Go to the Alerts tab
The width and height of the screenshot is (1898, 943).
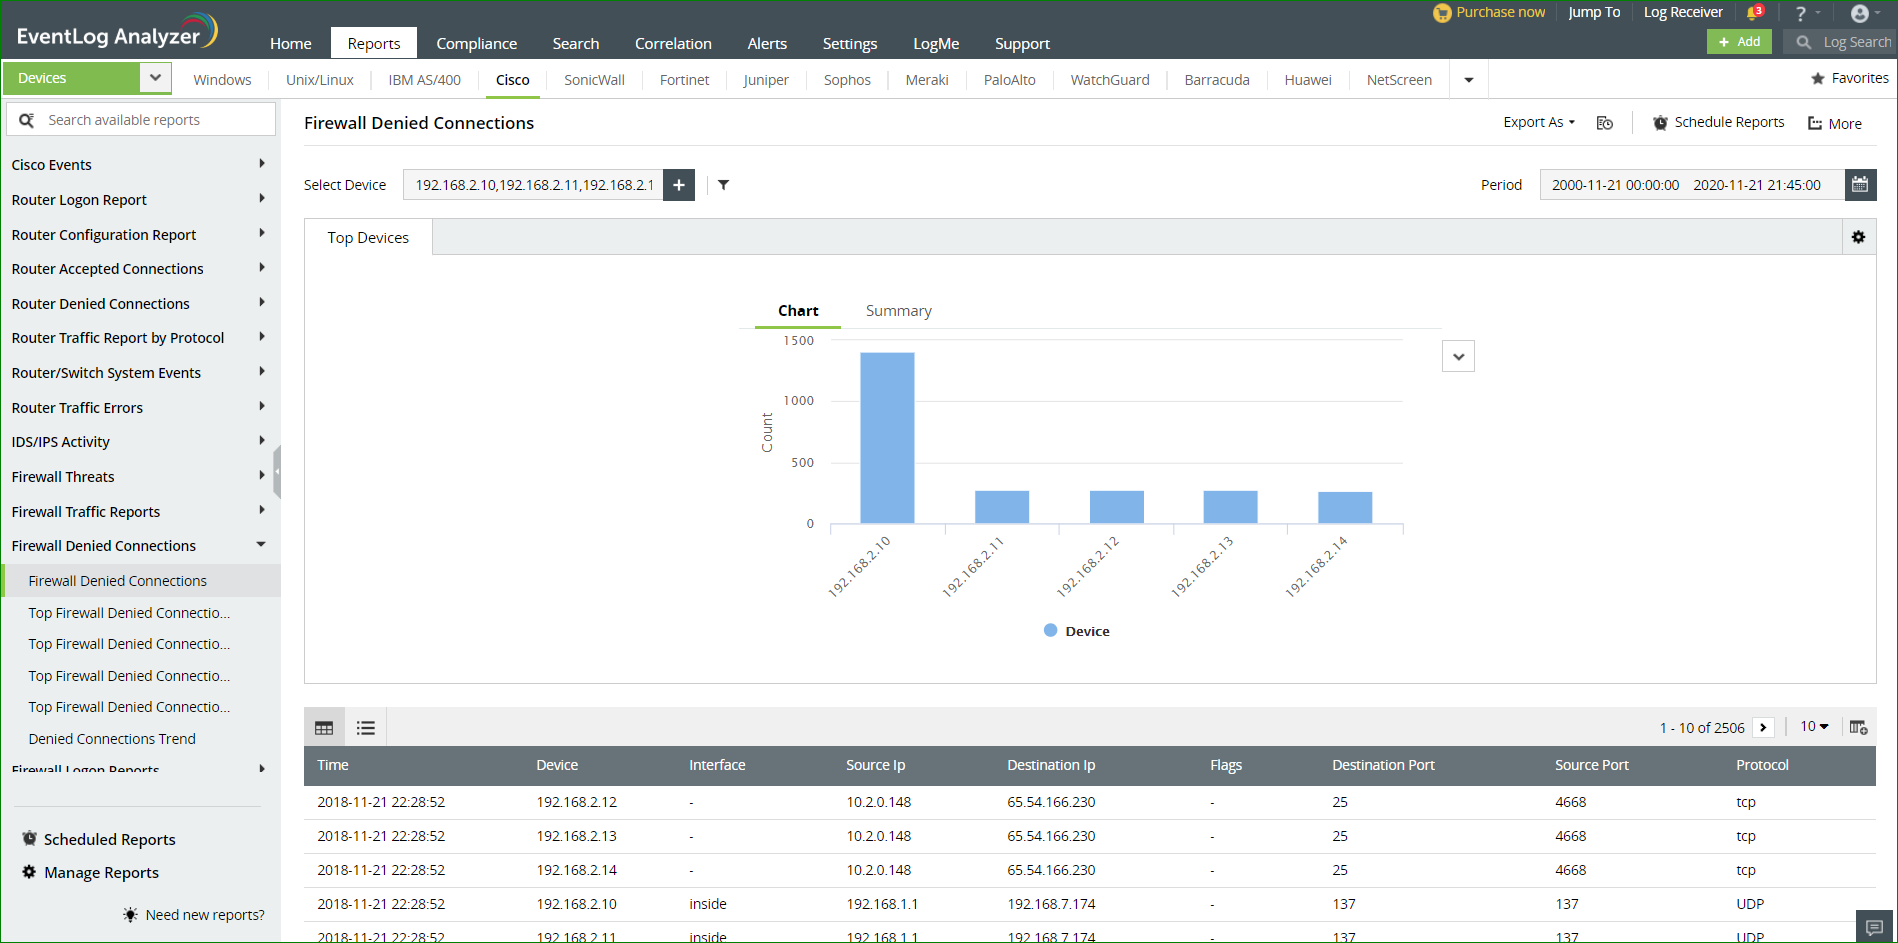point(767,43)
